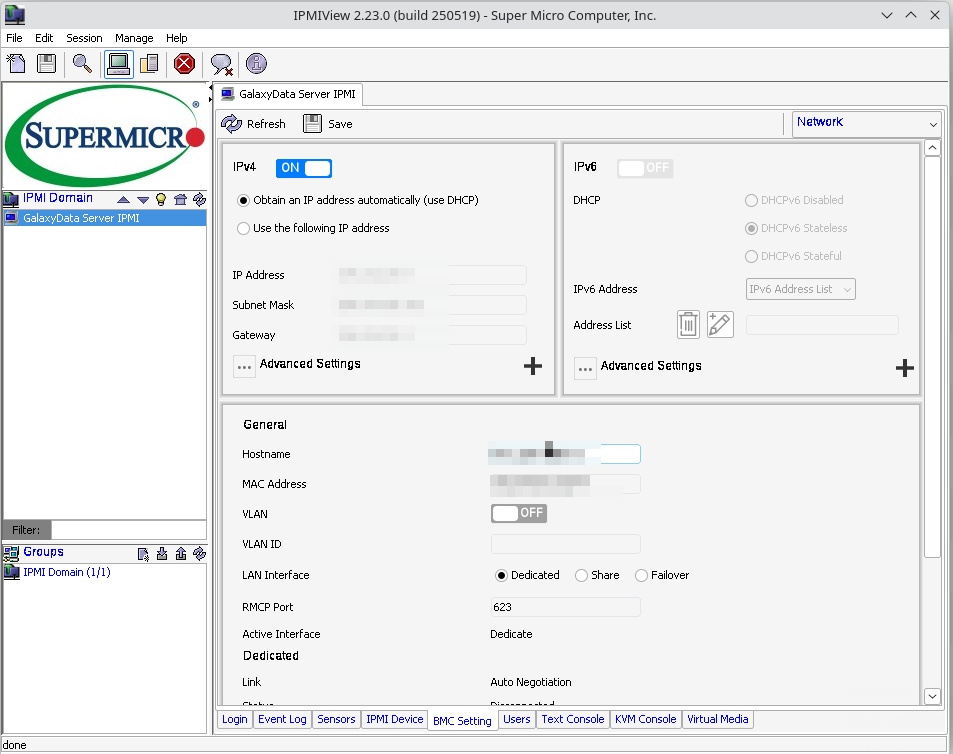Open the Network settings dropdown
This screenshot has height=754, width=953.
(867, 124)
